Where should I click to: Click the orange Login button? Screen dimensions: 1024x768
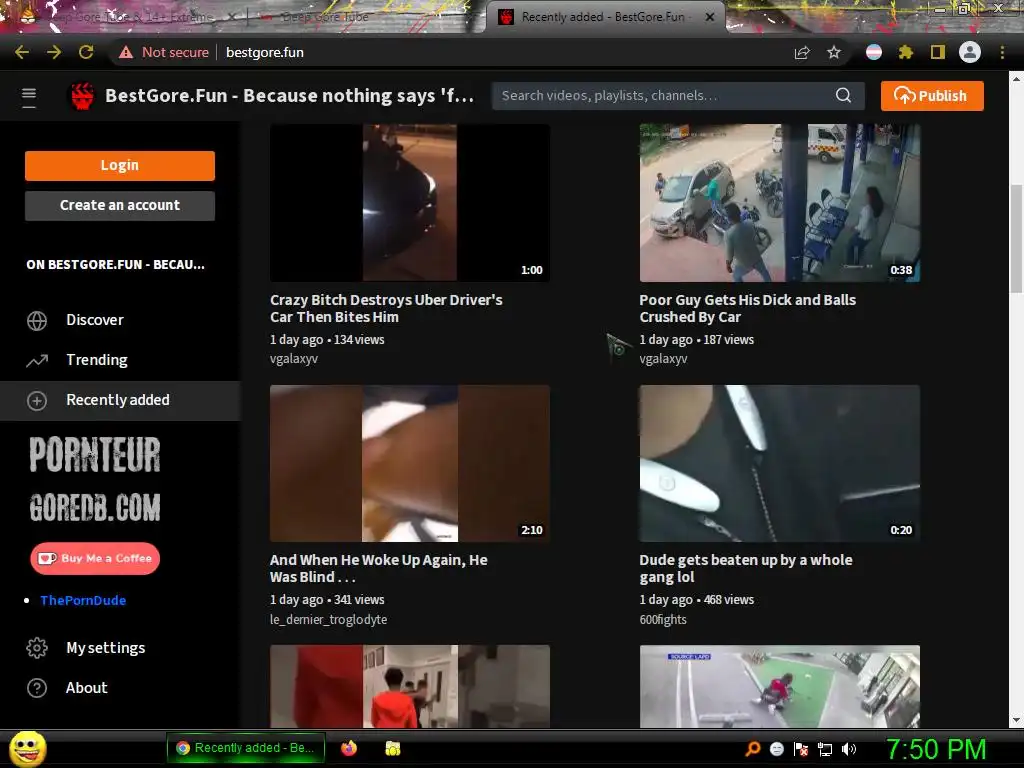(x=120, y=165)
